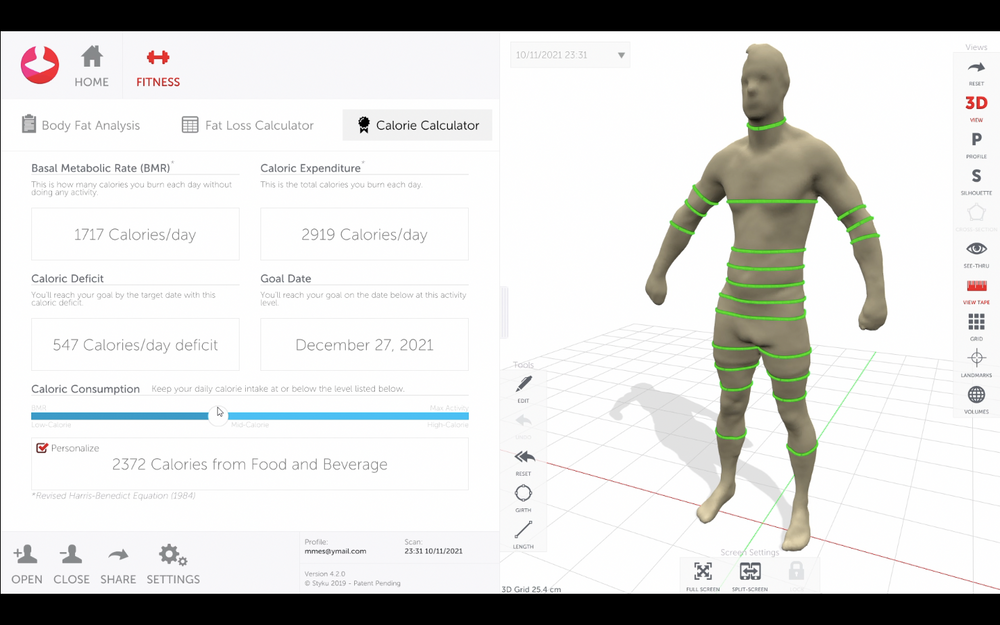The height and width of the screenshot is (625, 1000).
Task: Adjust the Caloric Consumption slider
Action: pos(219,415)
